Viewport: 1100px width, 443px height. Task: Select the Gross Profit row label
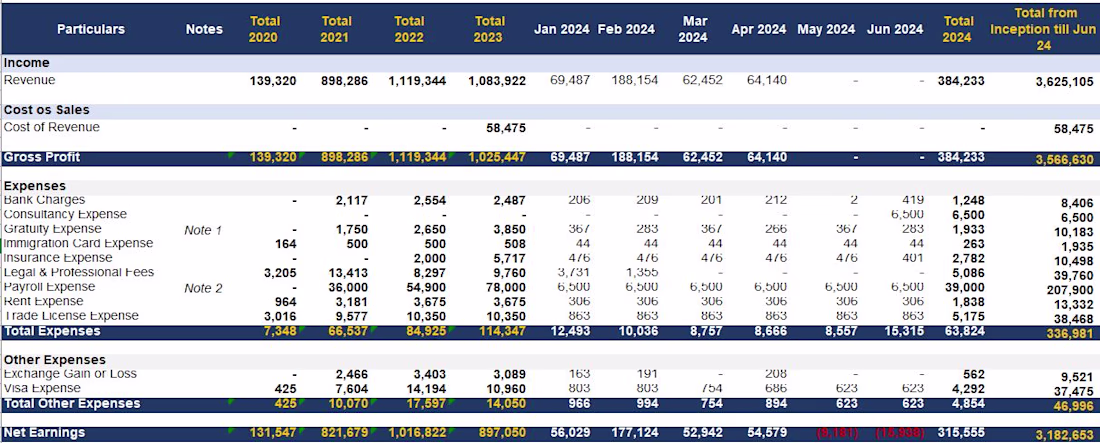point(41,157)
